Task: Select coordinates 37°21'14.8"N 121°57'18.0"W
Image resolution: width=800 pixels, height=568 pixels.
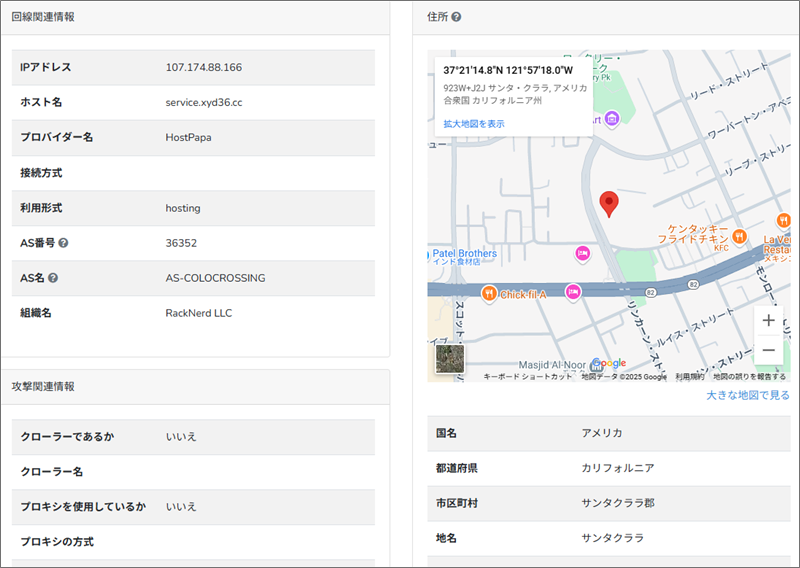Action: [x=508, y=70]
